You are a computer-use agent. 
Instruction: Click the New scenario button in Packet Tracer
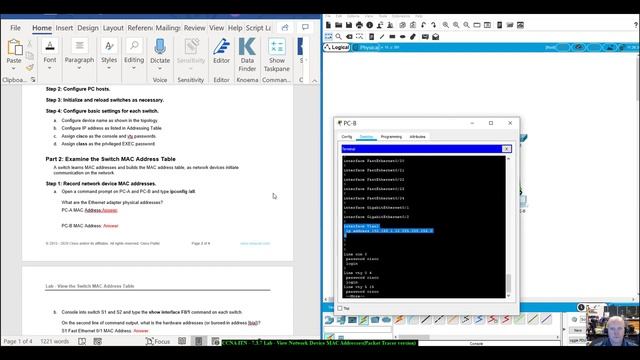pos(578,330)
